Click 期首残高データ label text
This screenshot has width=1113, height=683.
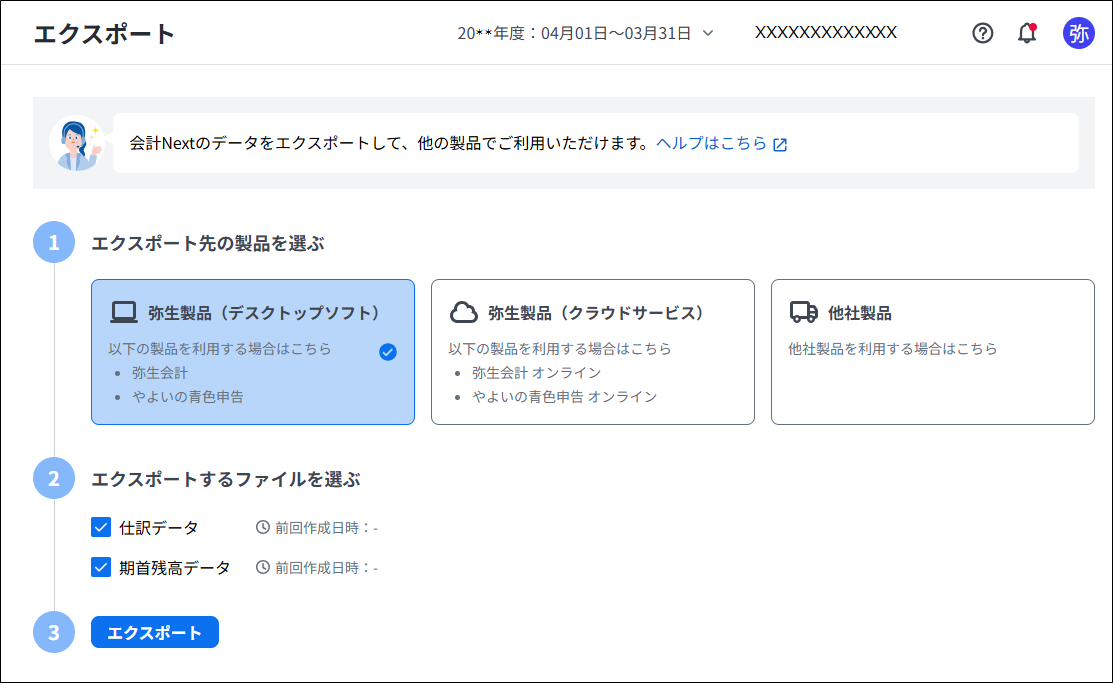pyautogui.click(x=175, y=567)
